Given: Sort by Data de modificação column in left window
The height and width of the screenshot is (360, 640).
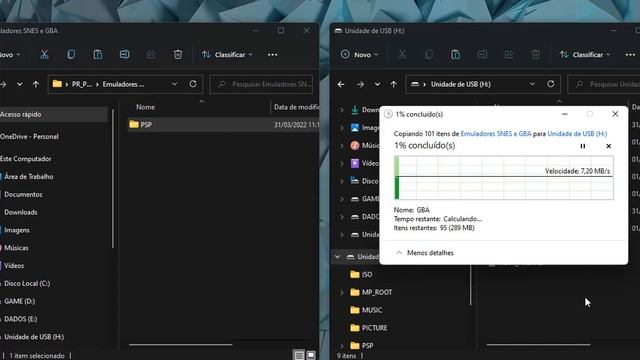Looking at the screenshot, I should tap(296, 107).
